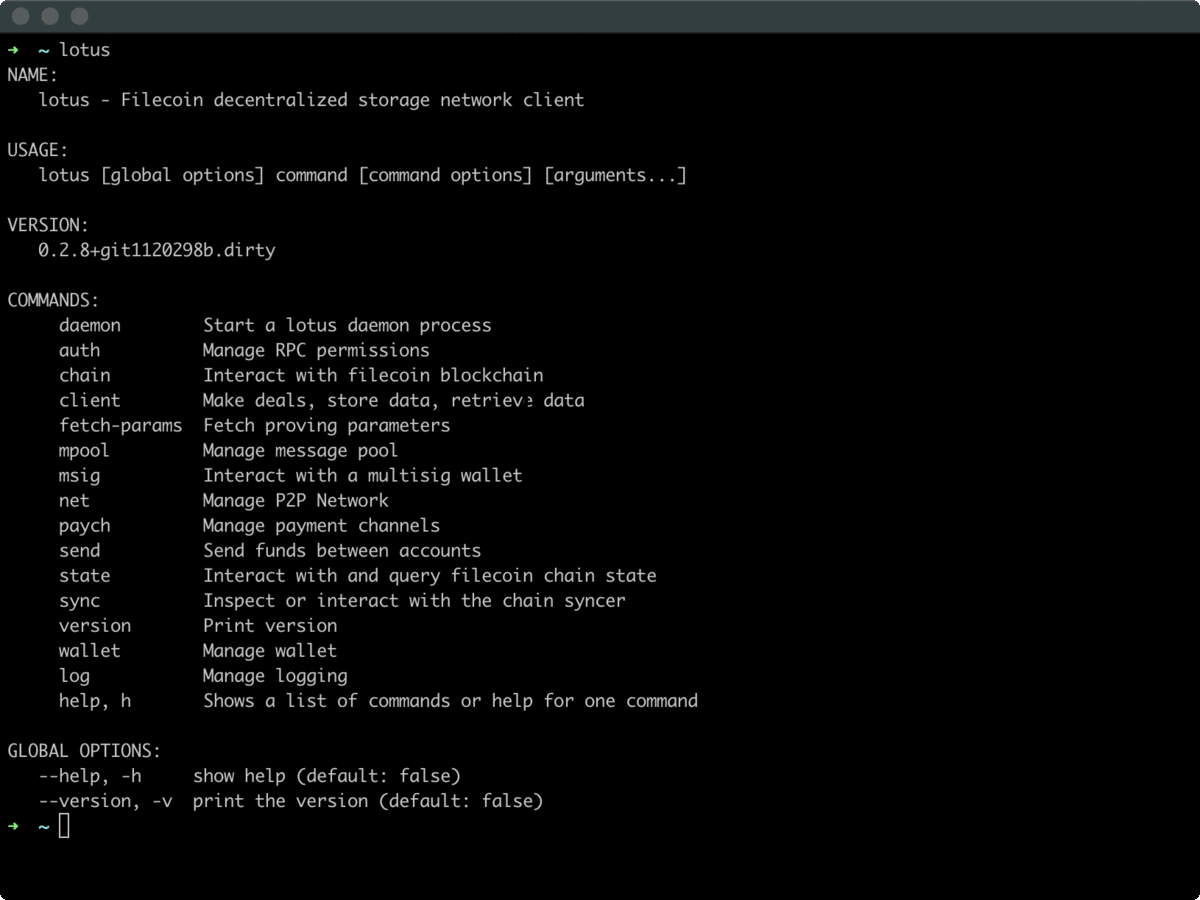Click the 'fetch-params' command name

[120, 425]
